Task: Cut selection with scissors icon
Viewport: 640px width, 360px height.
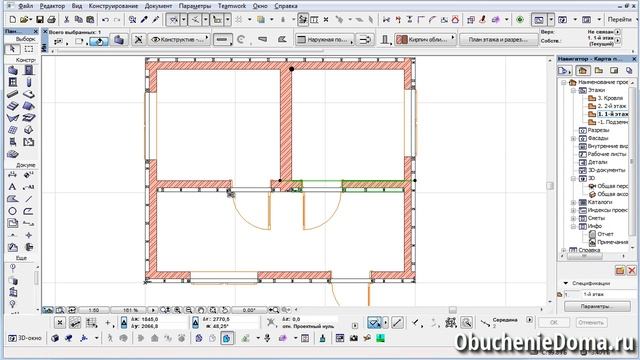Action: click(67, 19)
